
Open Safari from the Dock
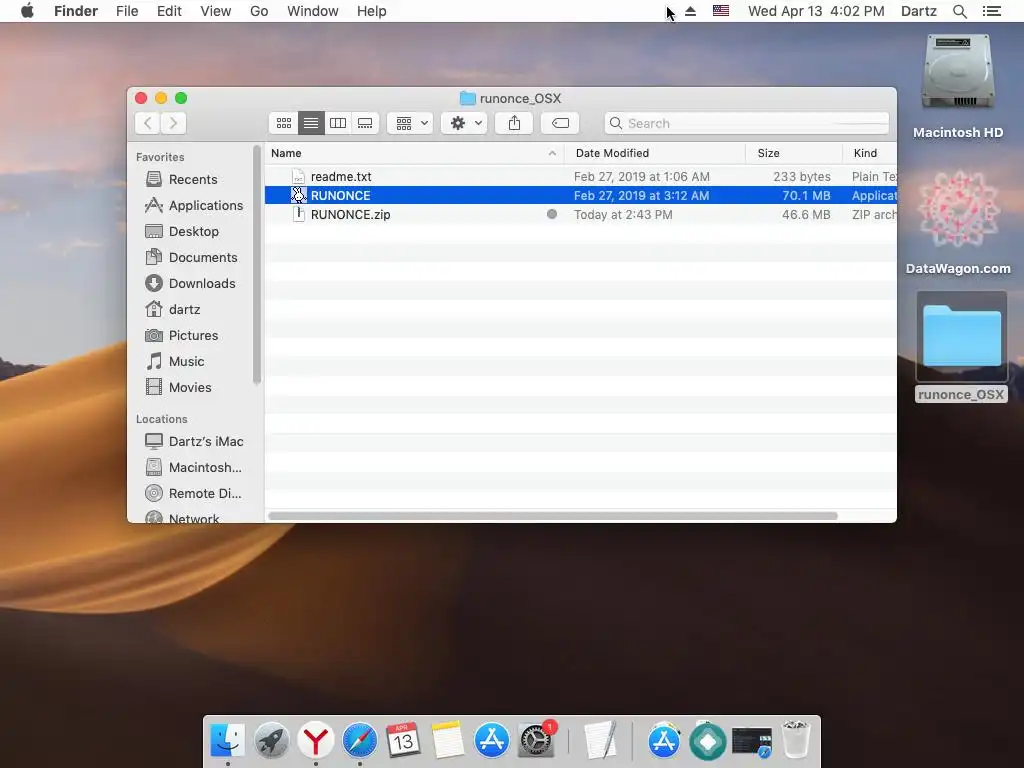tap(360, 741)
